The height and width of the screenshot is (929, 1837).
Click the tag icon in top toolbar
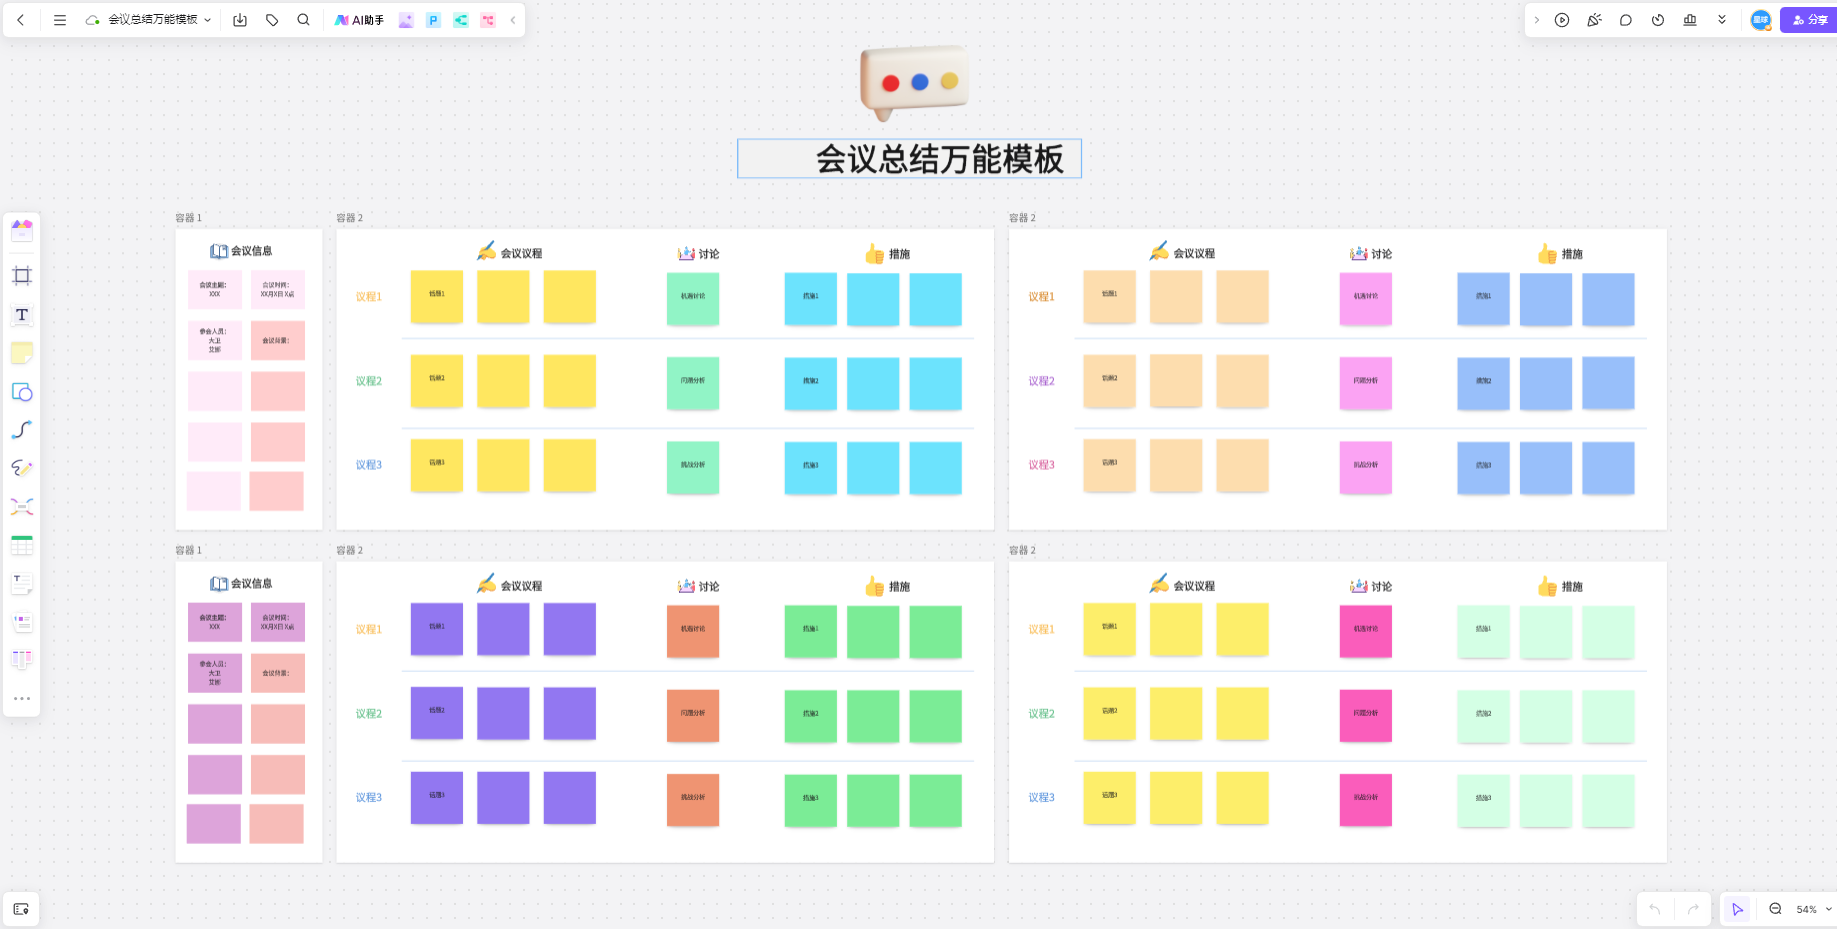click(272, 20)
